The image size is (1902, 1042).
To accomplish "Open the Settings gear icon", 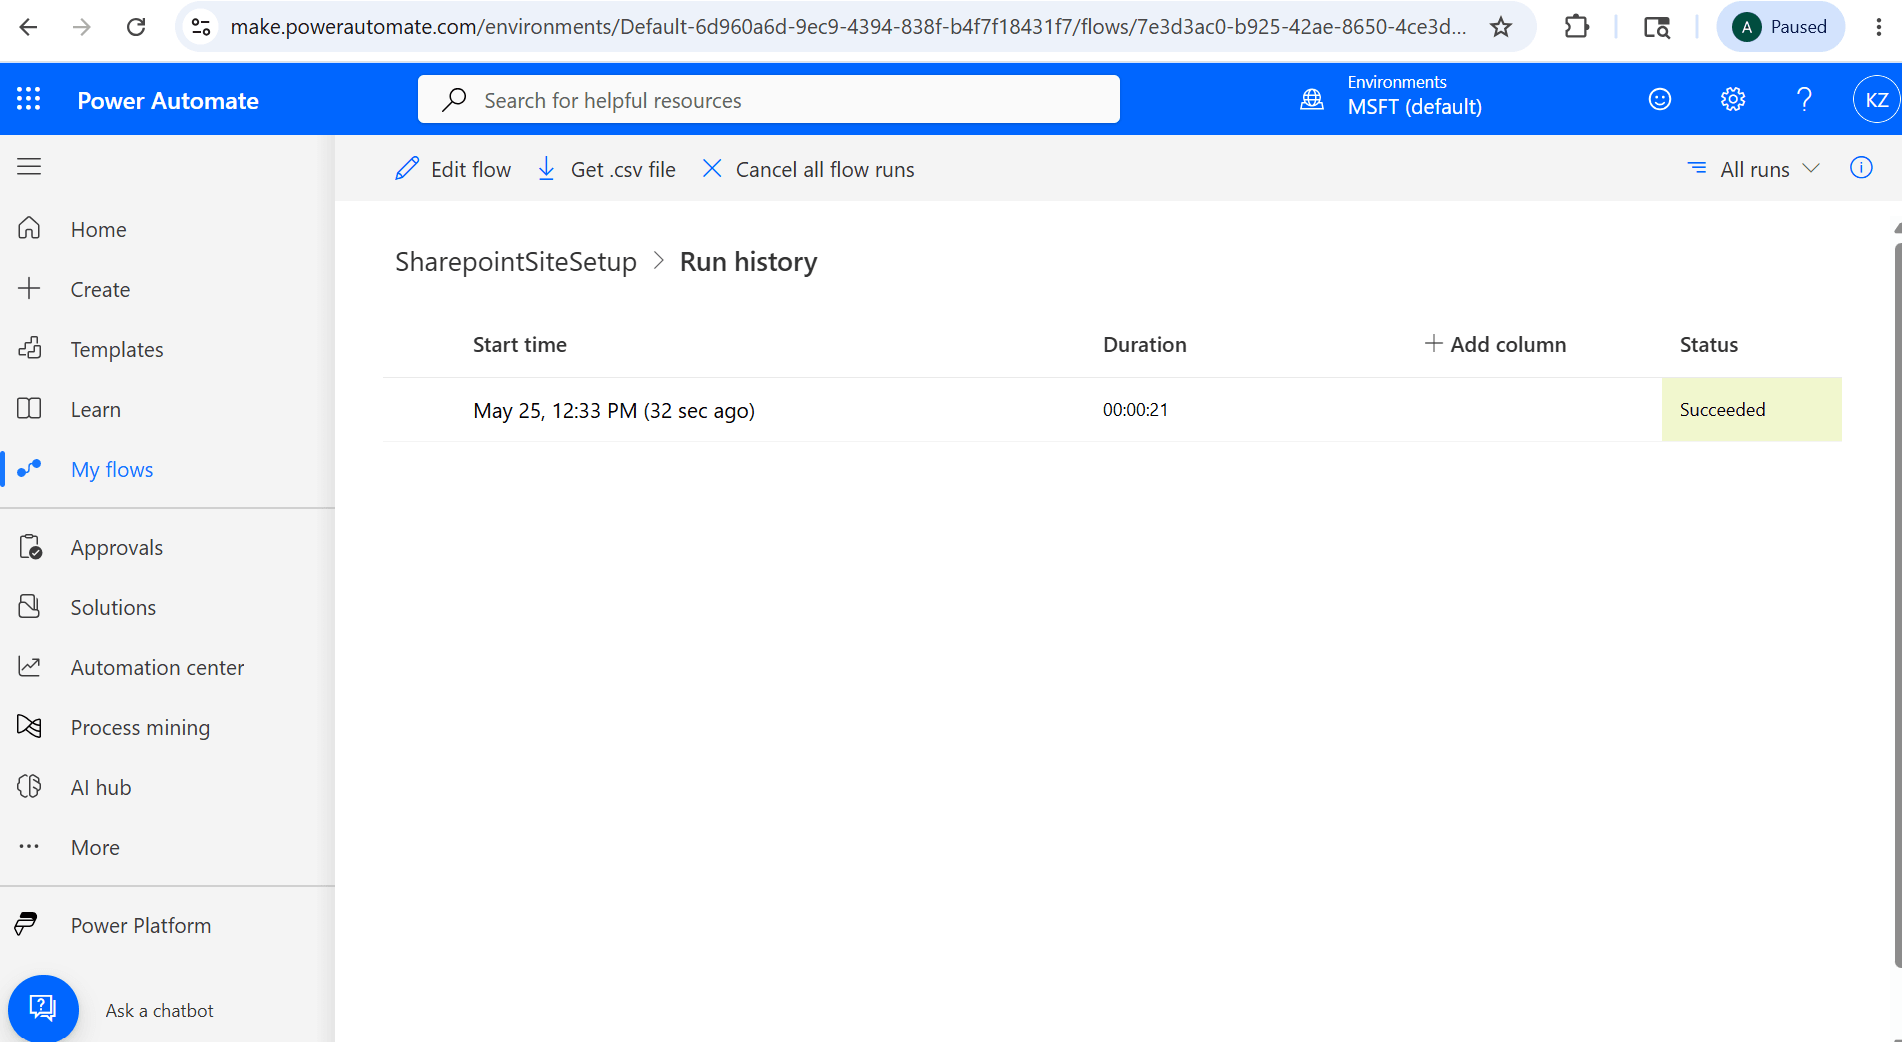I will pos(1733,99).
